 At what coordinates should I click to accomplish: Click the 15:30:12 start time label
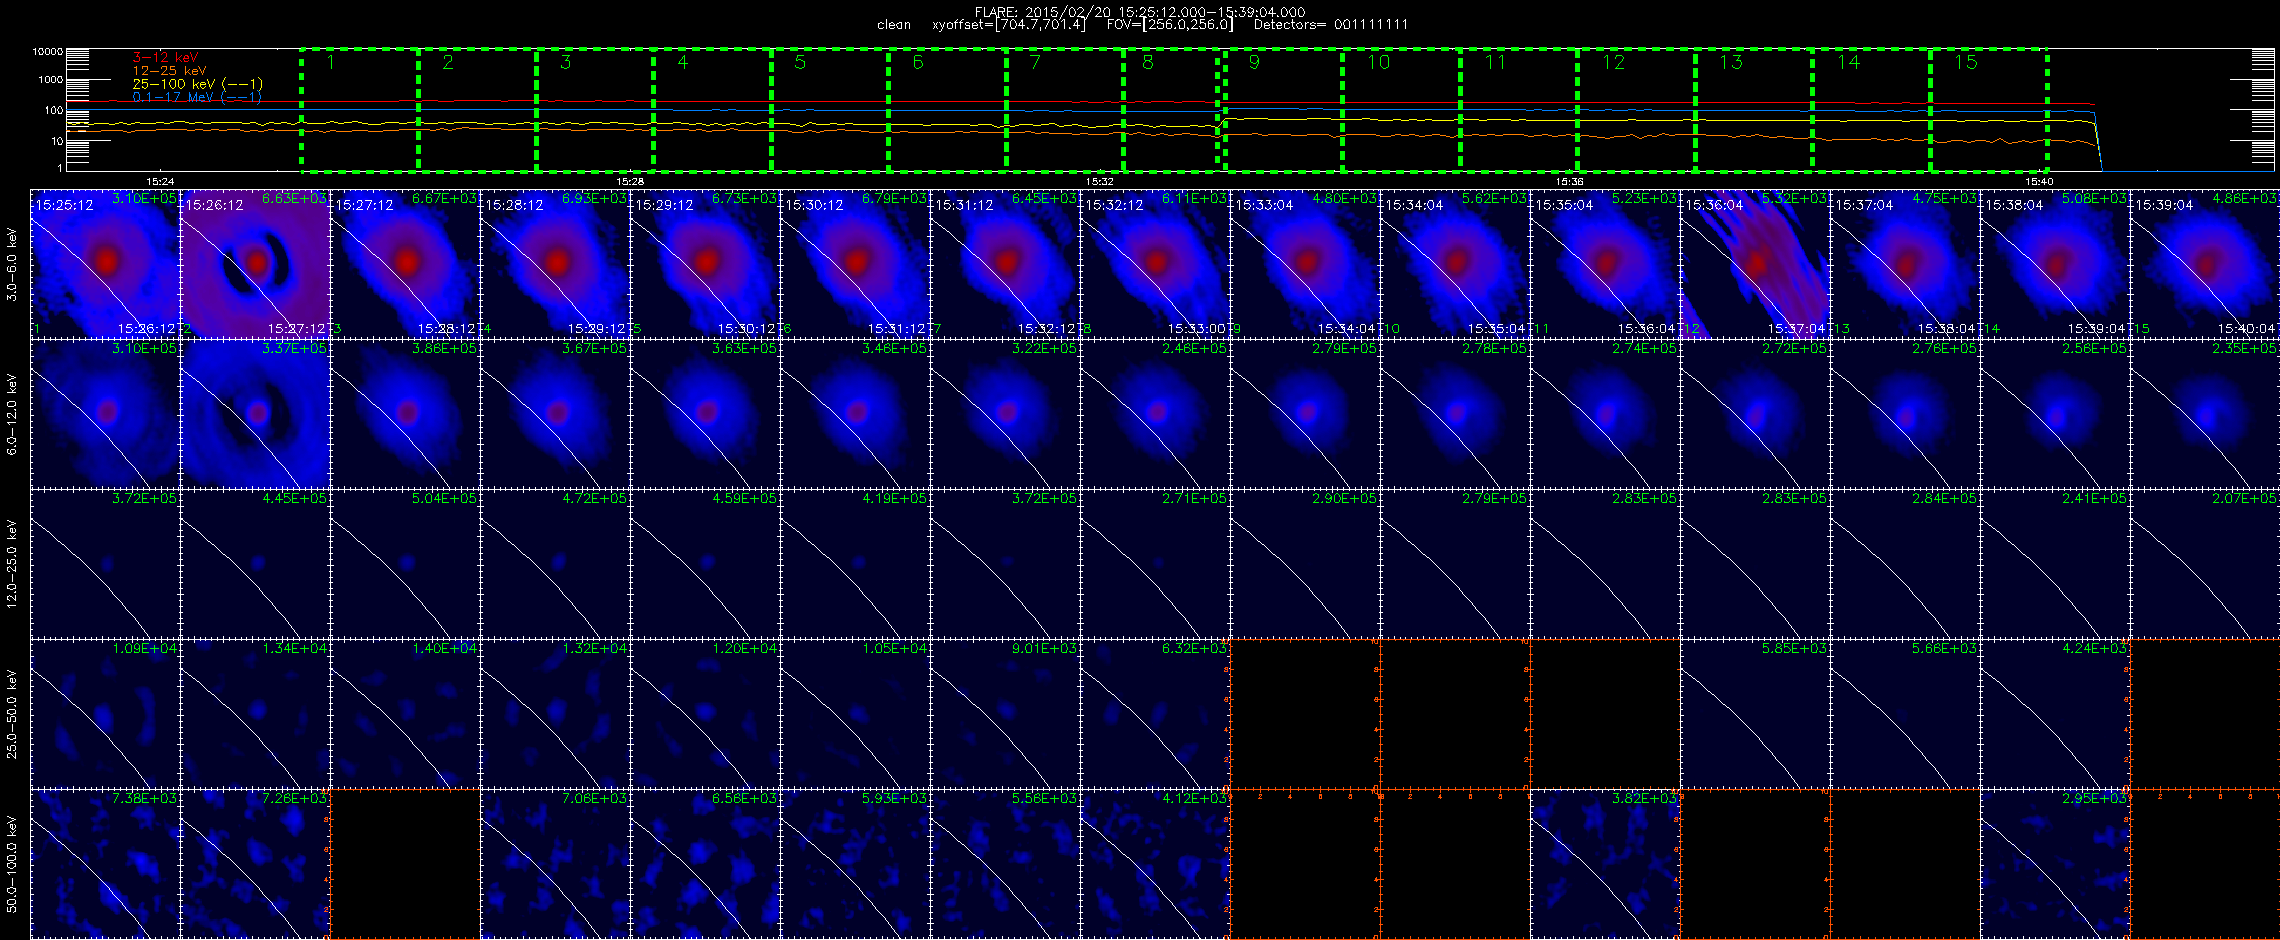coord(814,204)
